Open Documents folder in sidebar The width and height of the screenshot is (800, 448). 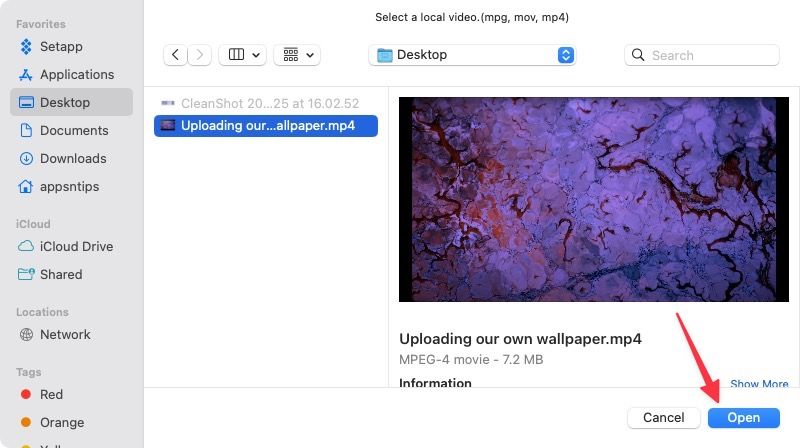point(71,130)
